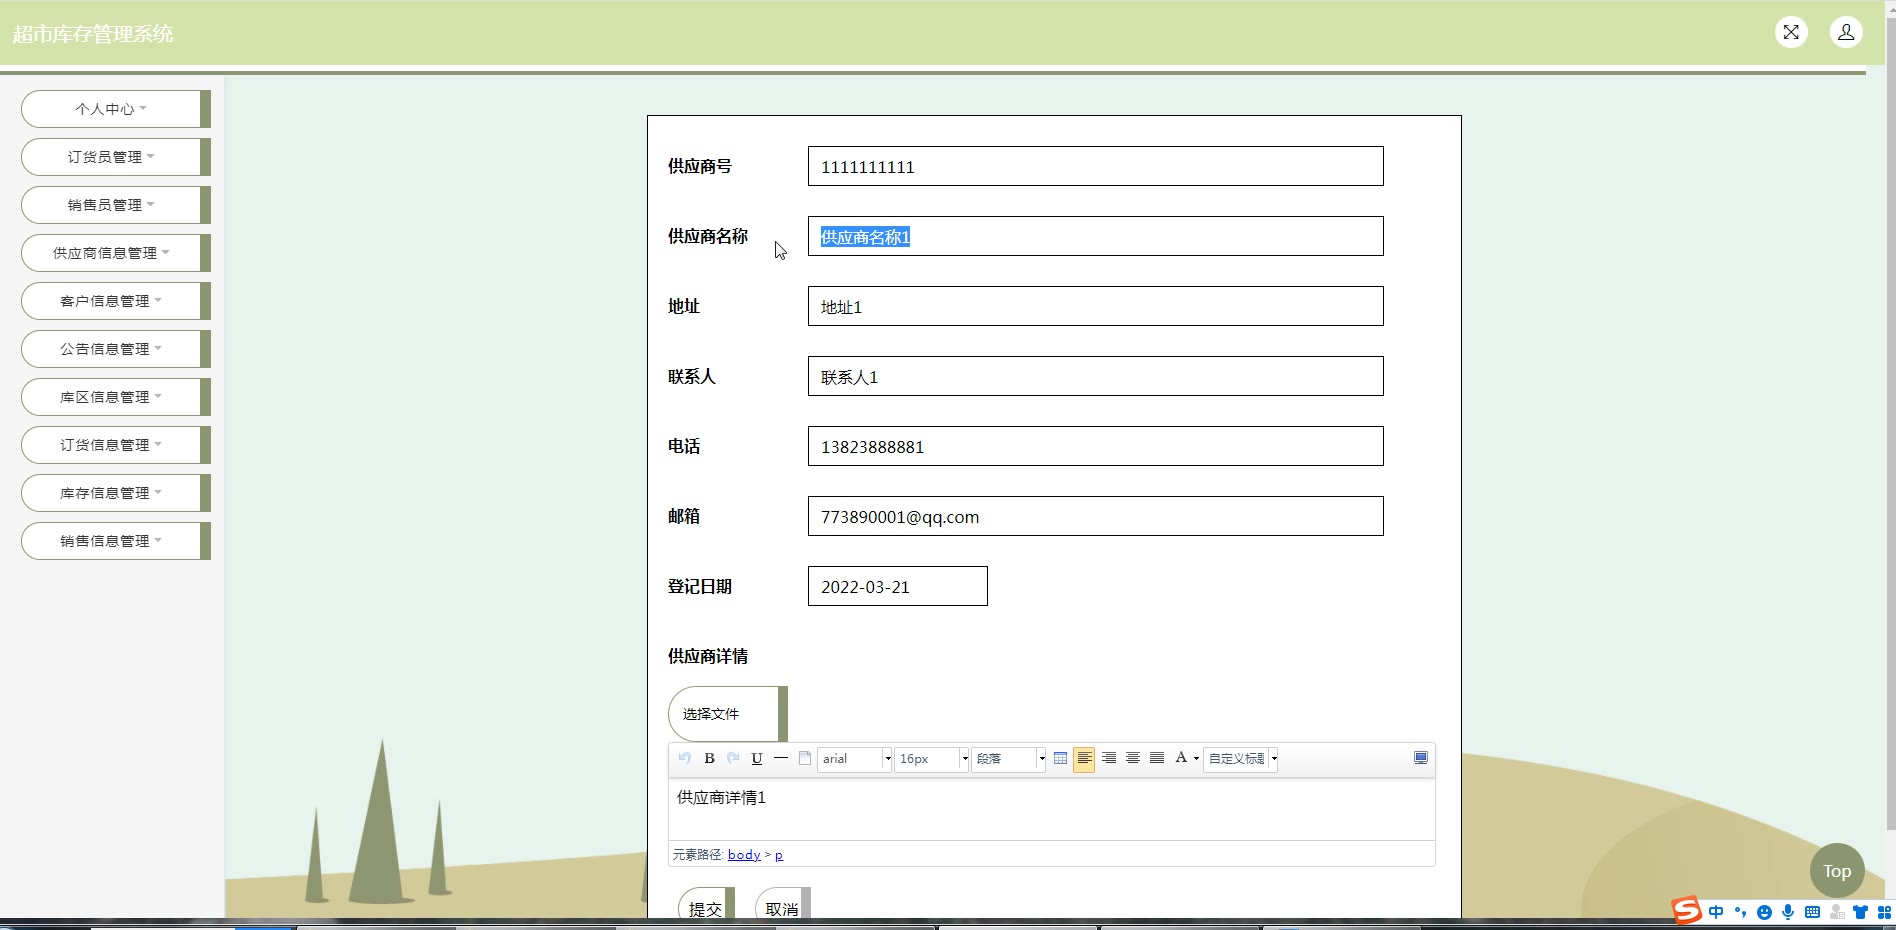Expand the 库存信息管理 sidebar menu
This screenshot has height=930, width=1896.
(x=115, y=493)
